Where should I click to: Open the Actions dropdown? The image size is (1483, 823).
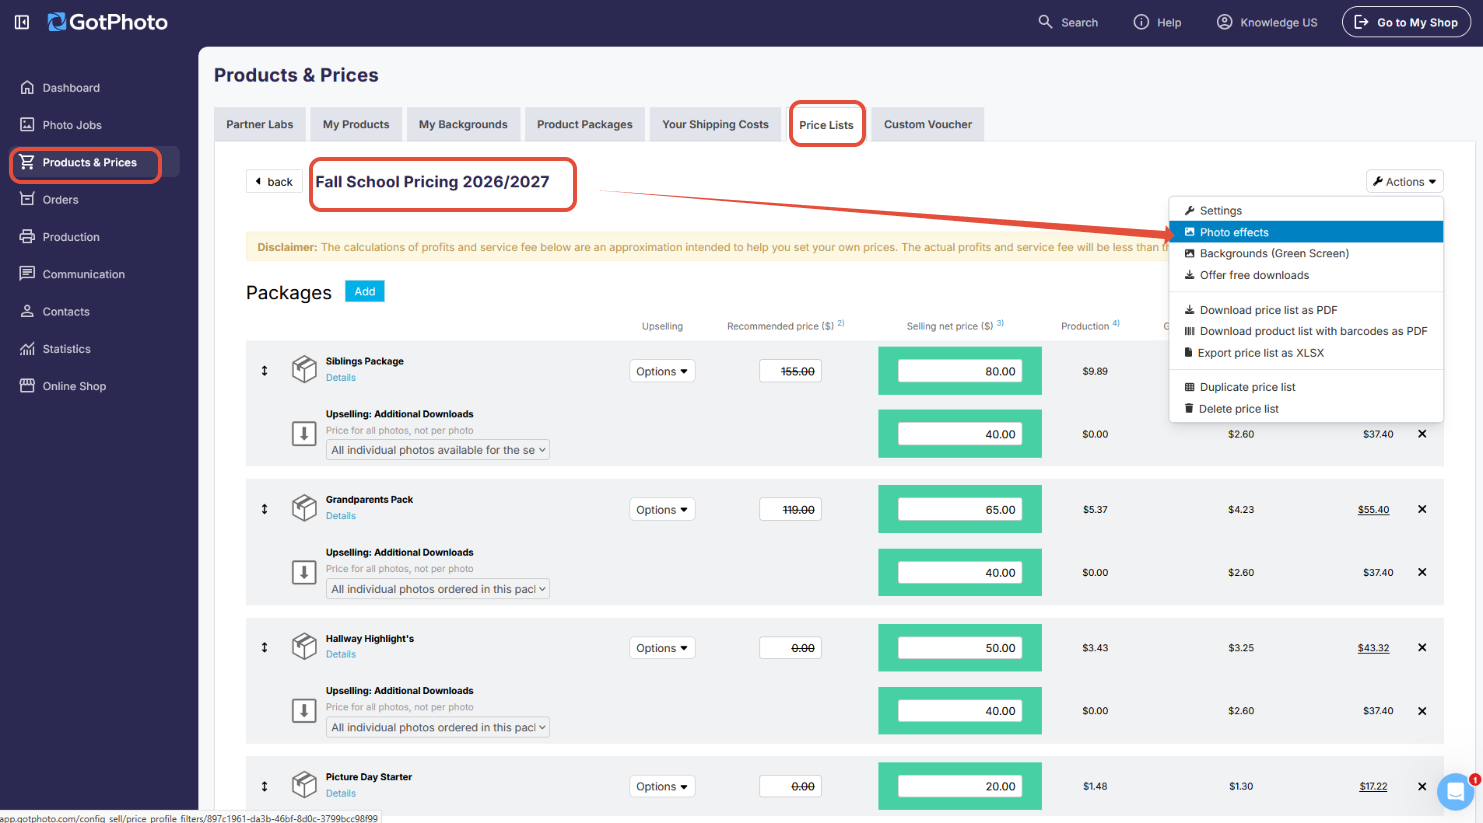click(x=1404, y=181)
